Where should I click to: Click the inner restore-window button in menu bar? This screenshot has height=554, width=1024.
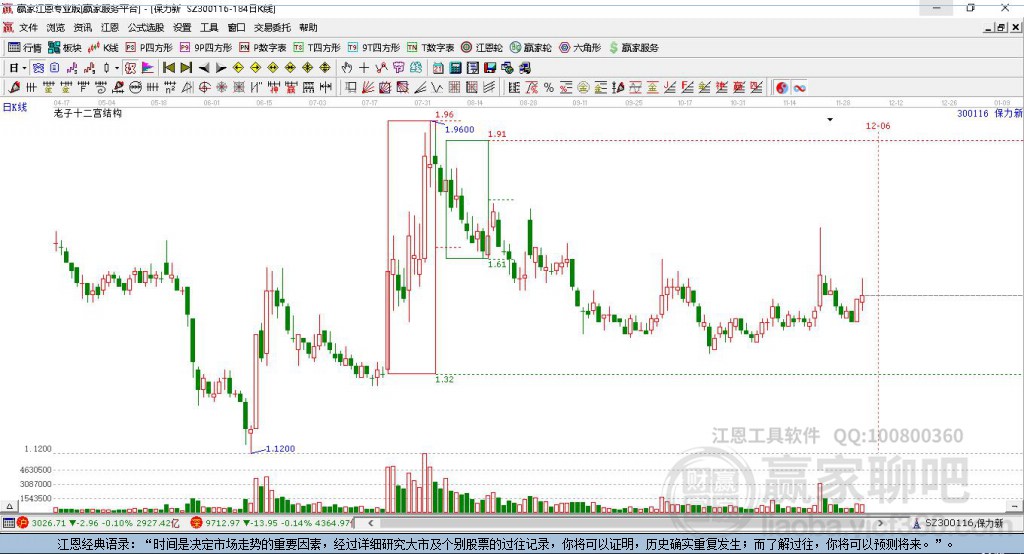(x=1001, y=27)
